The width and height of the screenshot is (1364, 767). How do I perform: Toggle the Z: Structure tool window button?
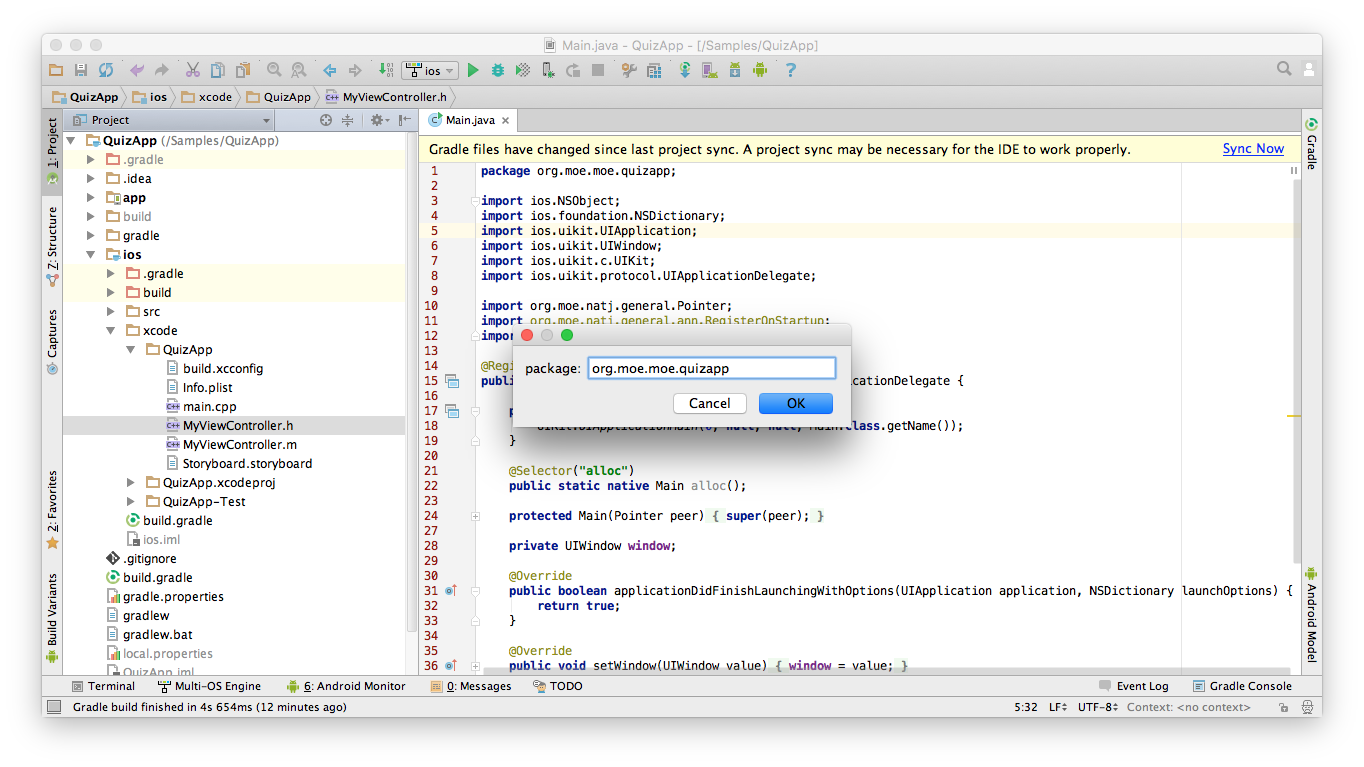52,247
